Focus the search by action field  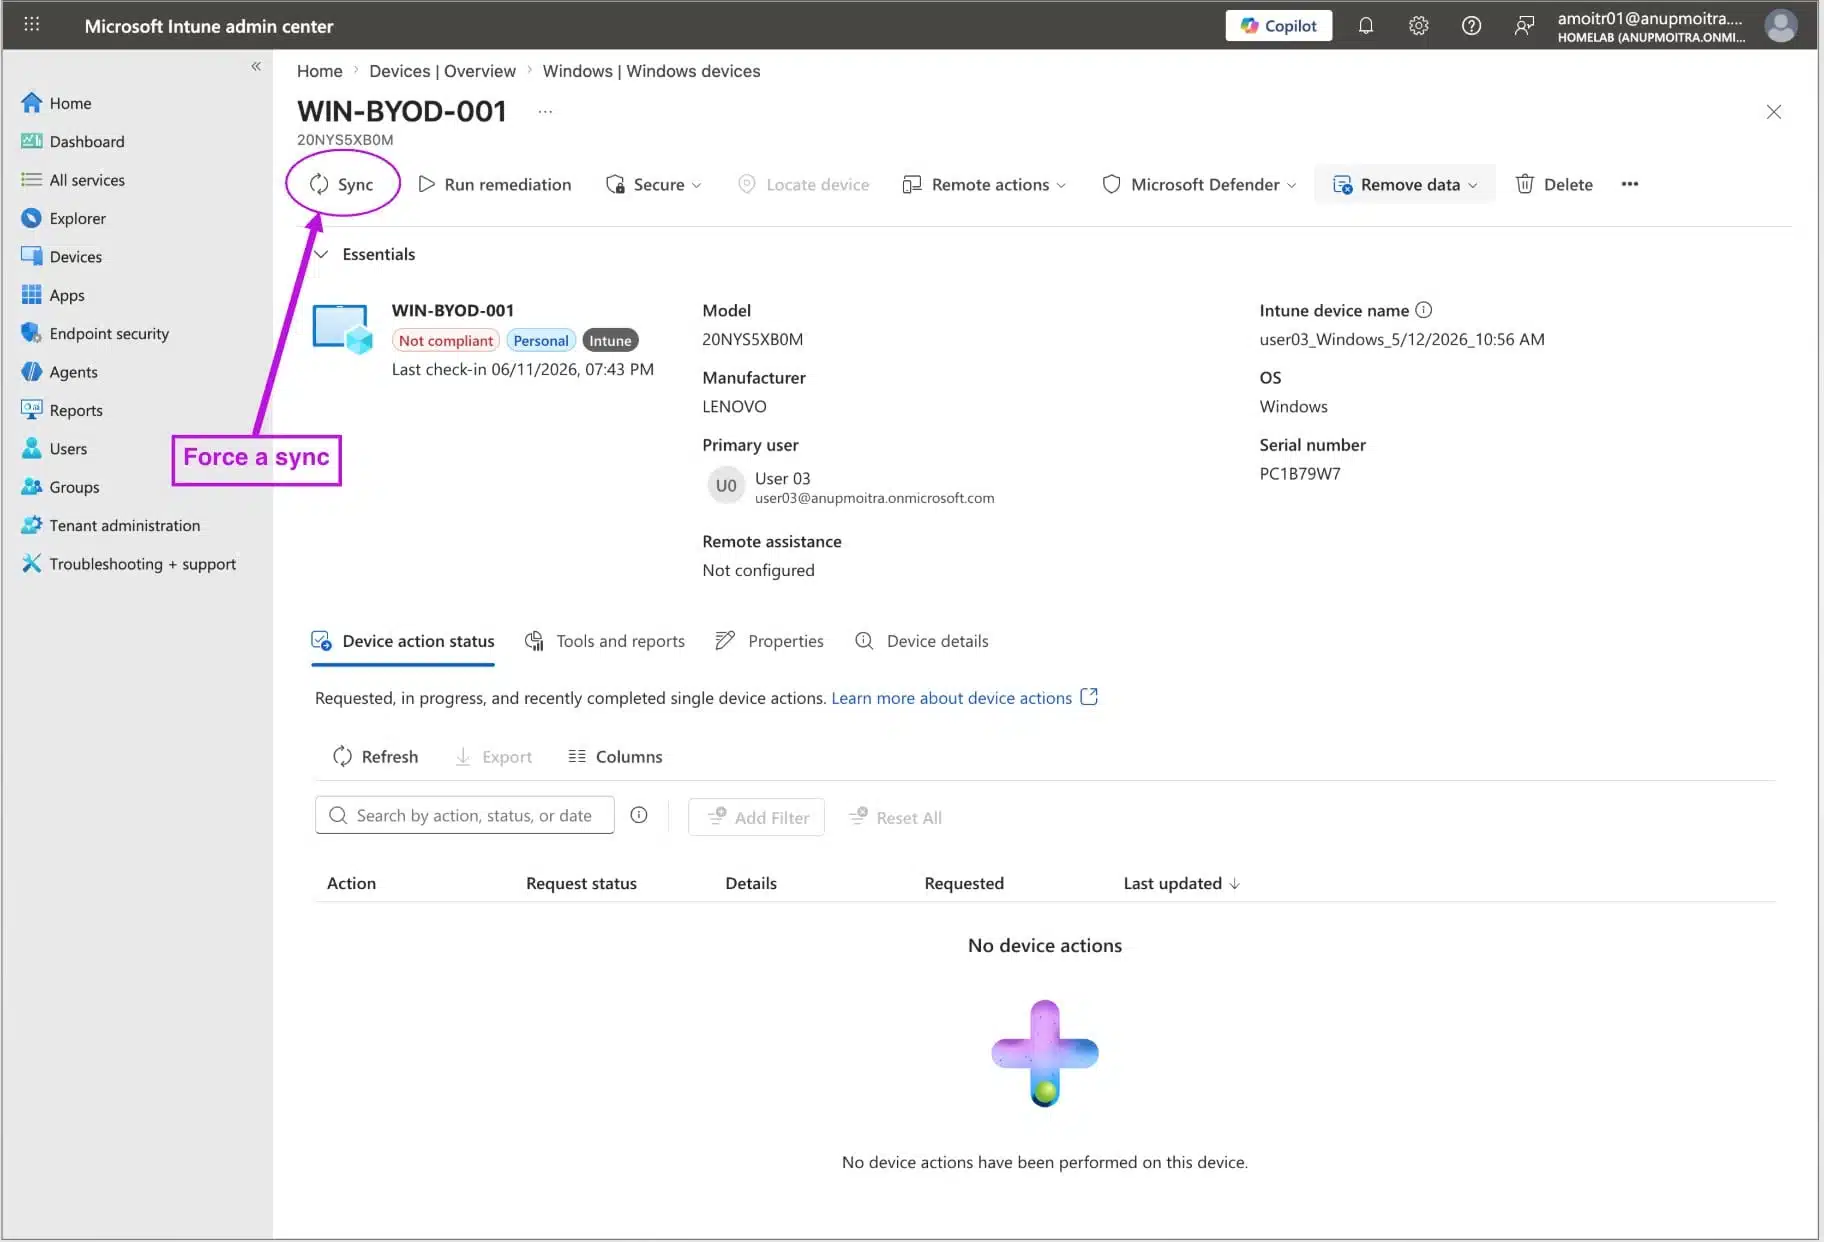pos(464,816)
